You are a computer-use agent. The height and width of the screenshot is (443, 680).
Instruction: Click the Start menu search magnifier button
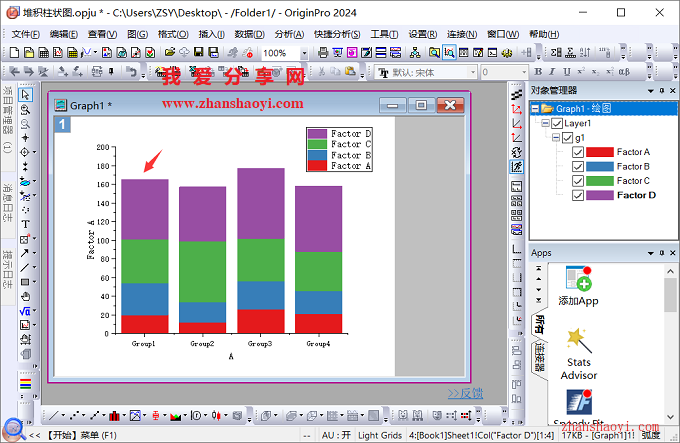[x=14, y=429]
